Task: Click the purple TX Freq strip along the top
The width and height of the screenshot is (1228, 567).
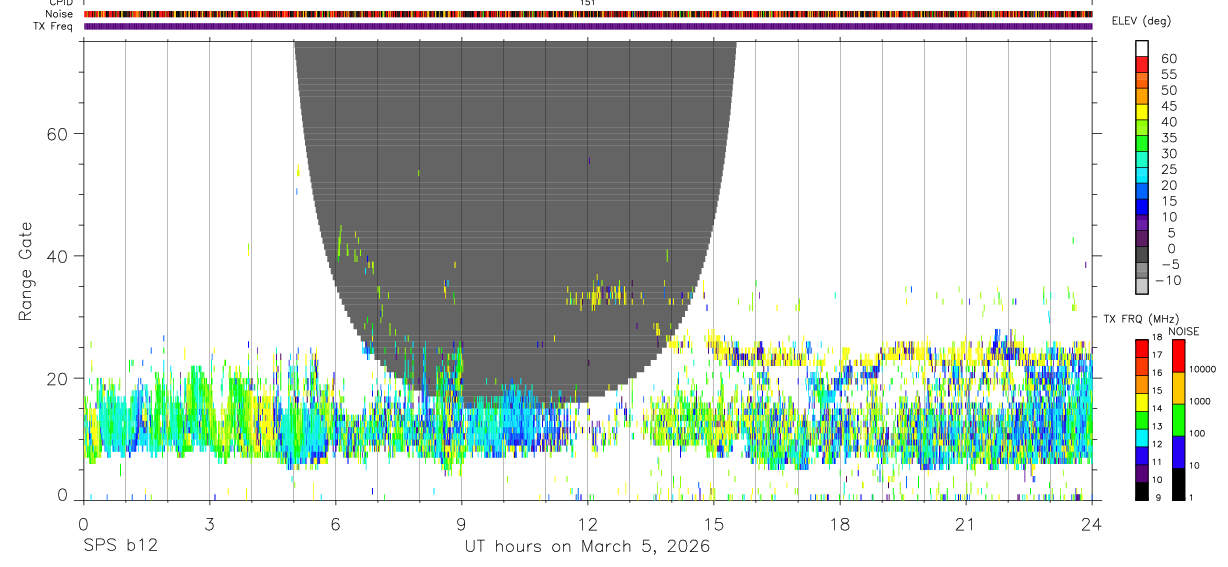Action: pyautogui.click(x=588, y=26)
